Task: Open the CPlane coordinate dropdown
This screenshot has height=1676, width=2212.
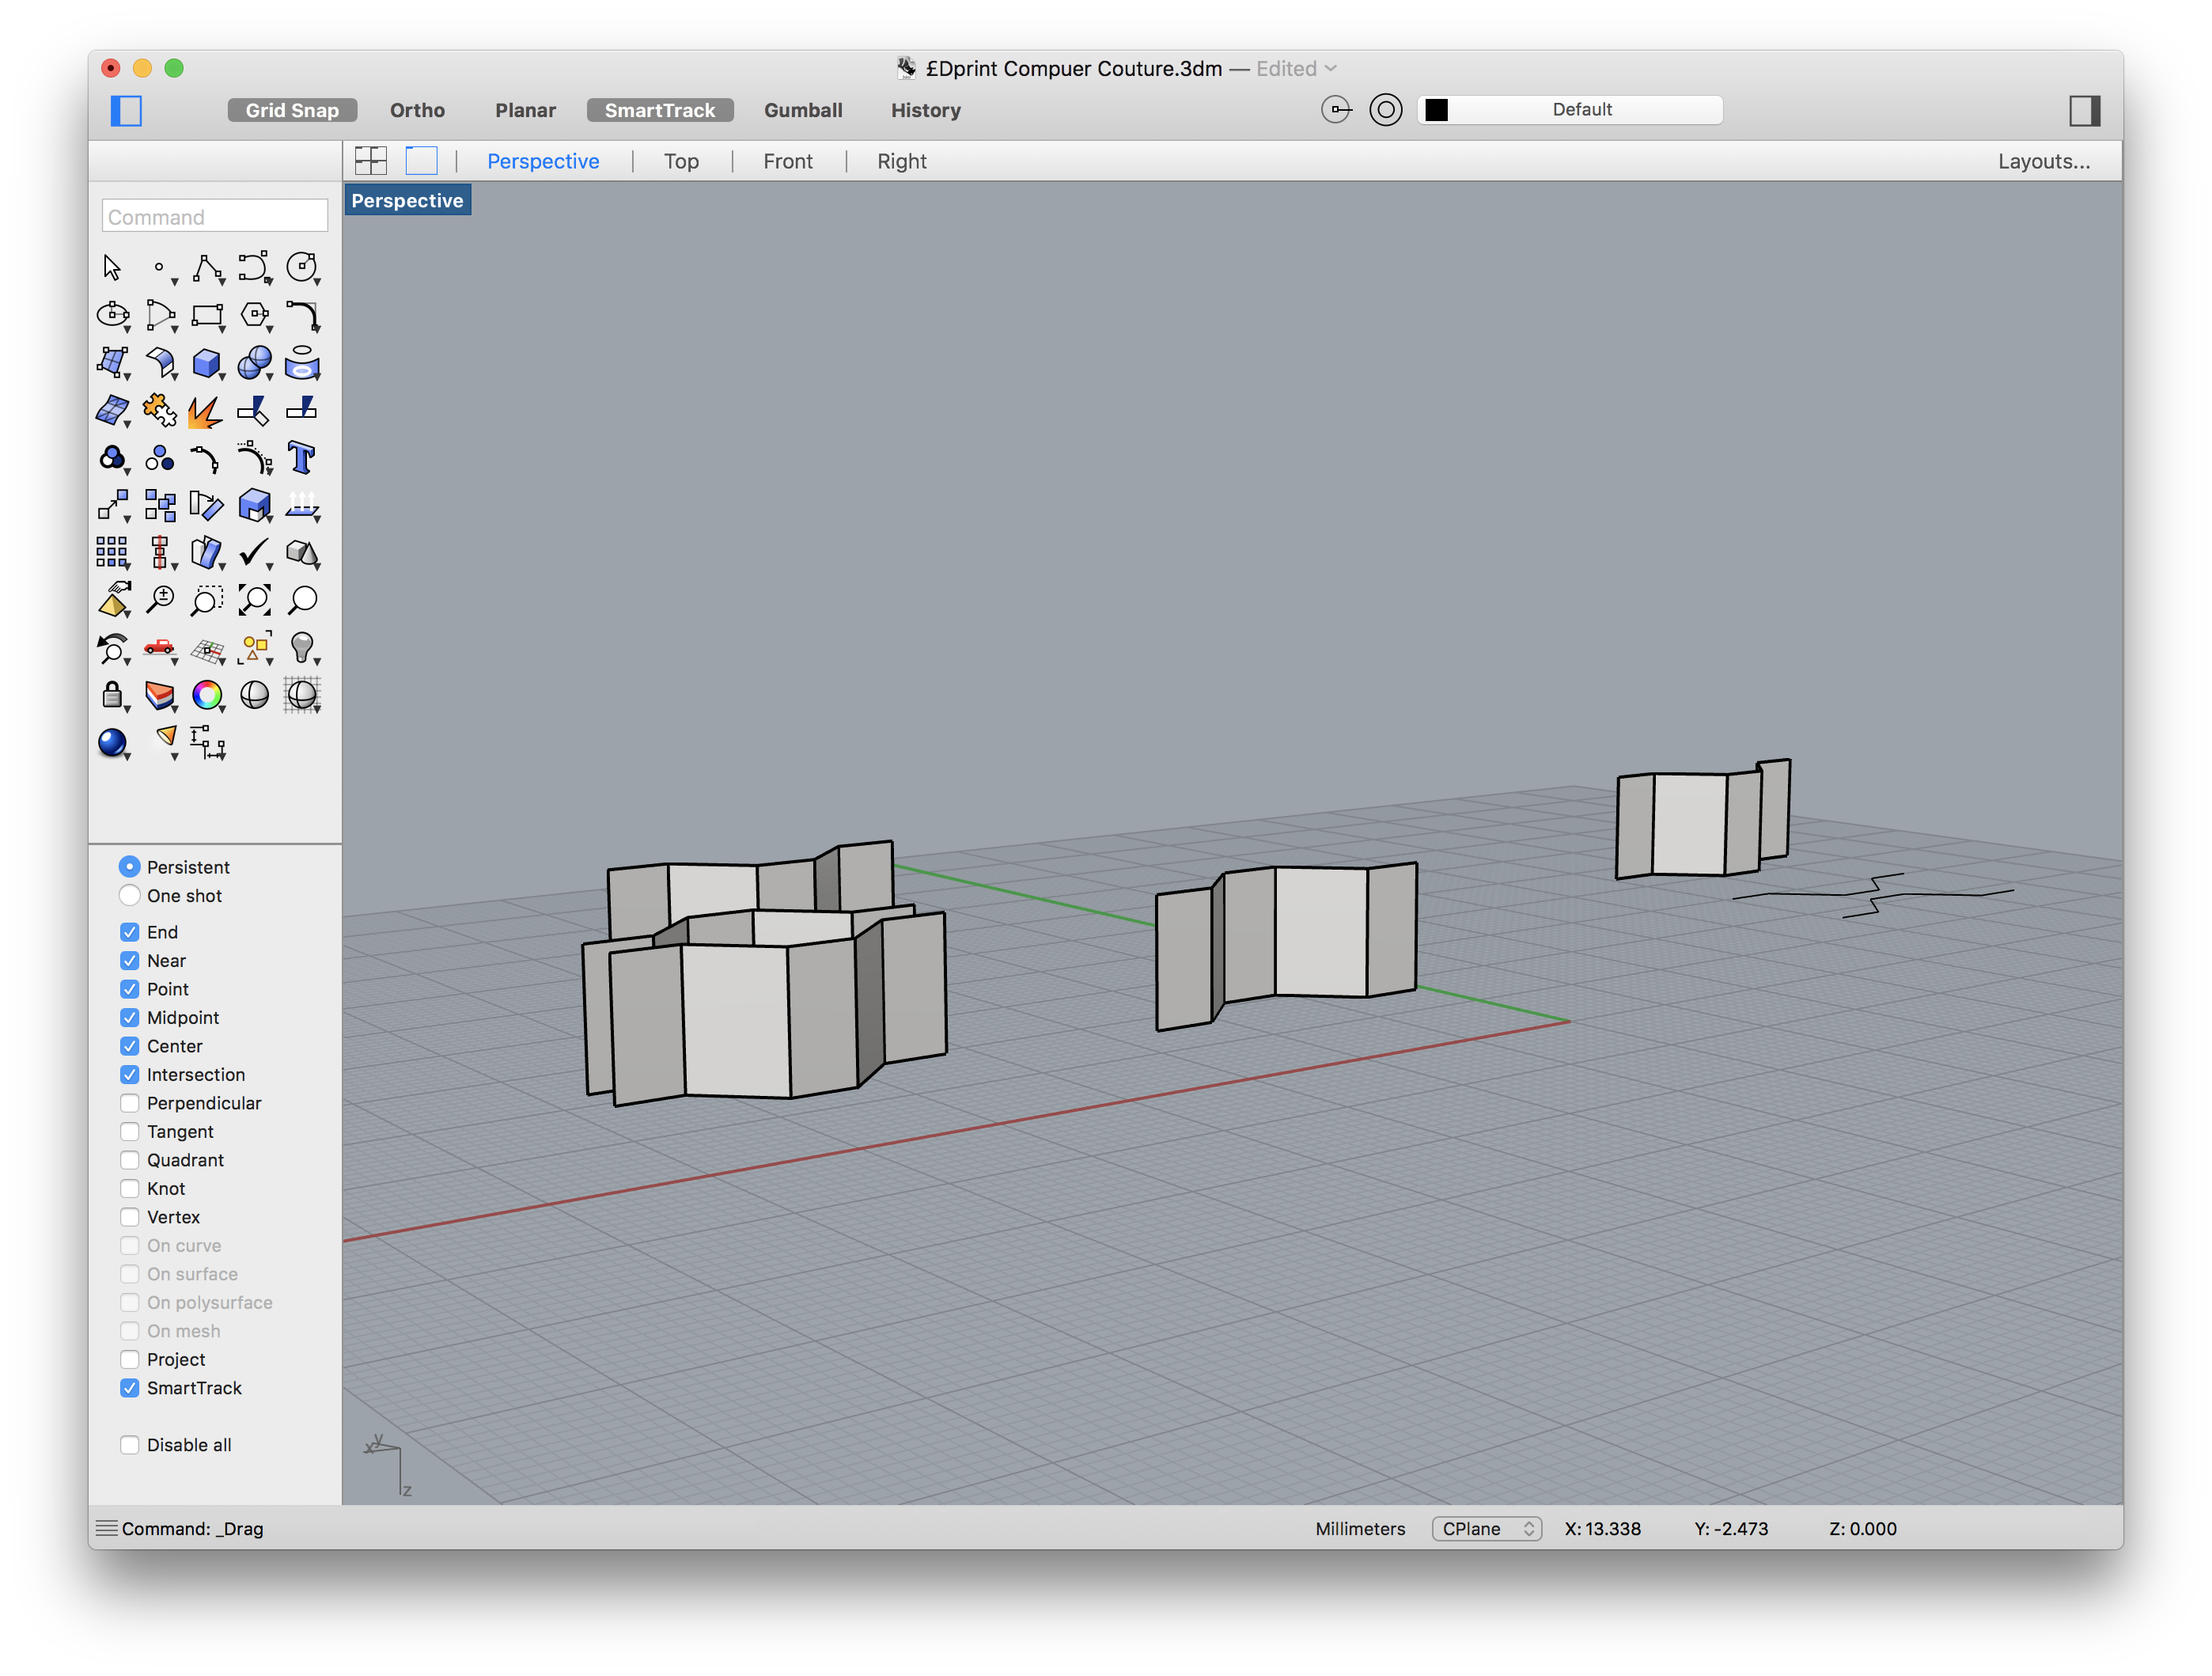Action: 1486,1528
